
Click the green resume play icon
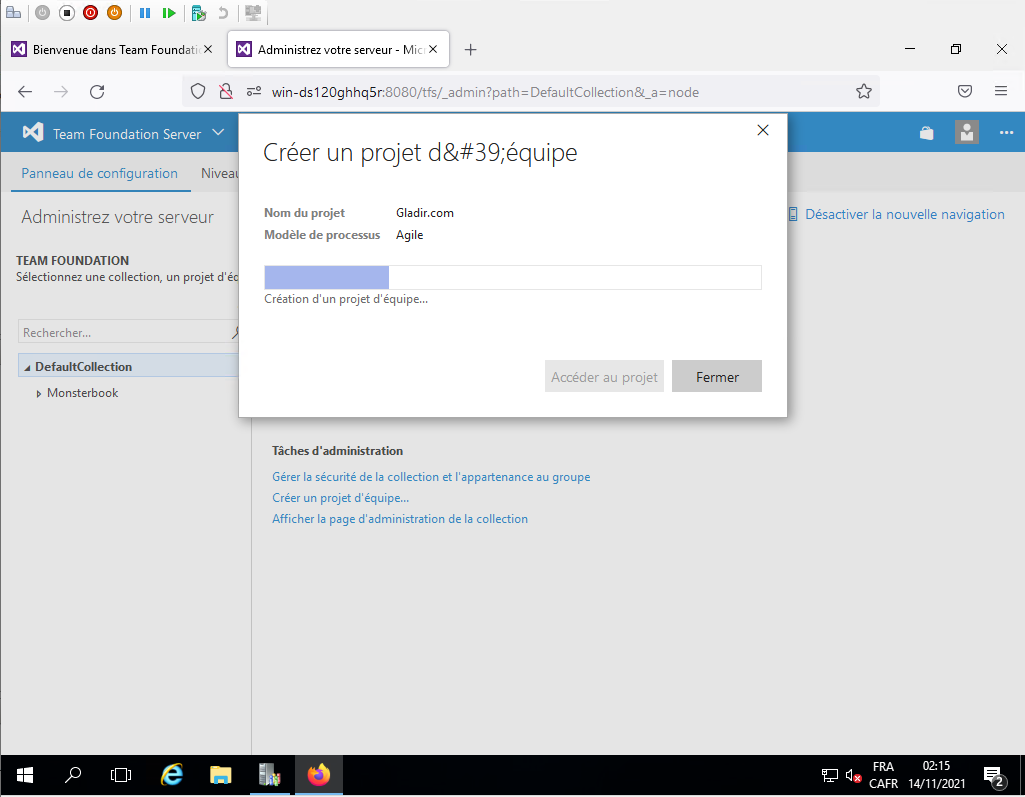click(169, 13)
